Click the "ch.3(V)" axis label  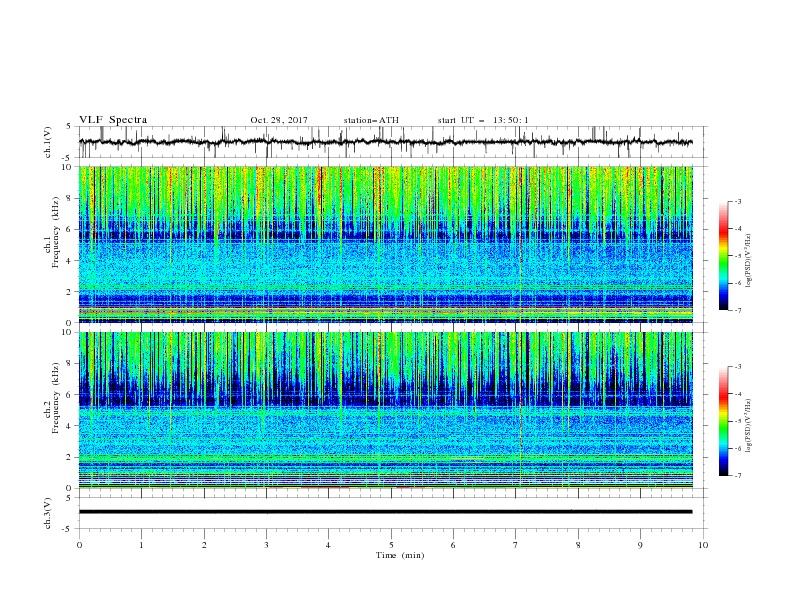[x=48, y=513]
